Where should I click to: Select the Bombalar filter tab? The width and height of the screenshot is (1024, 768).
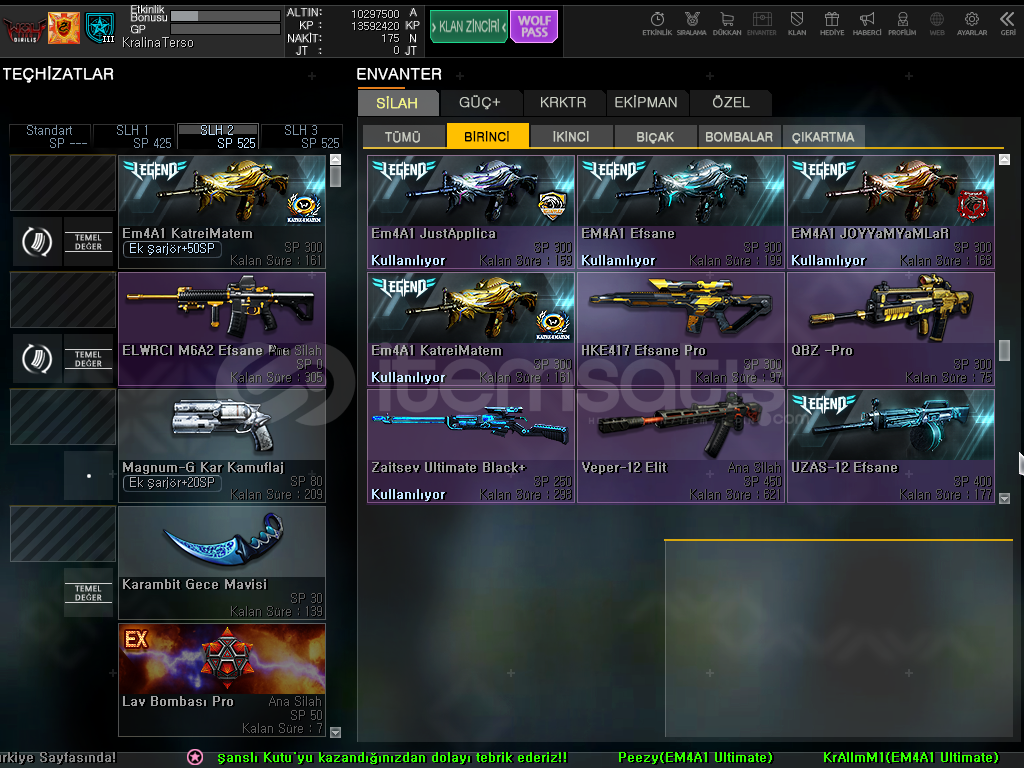pyautogui.click(x=739, y=136)
